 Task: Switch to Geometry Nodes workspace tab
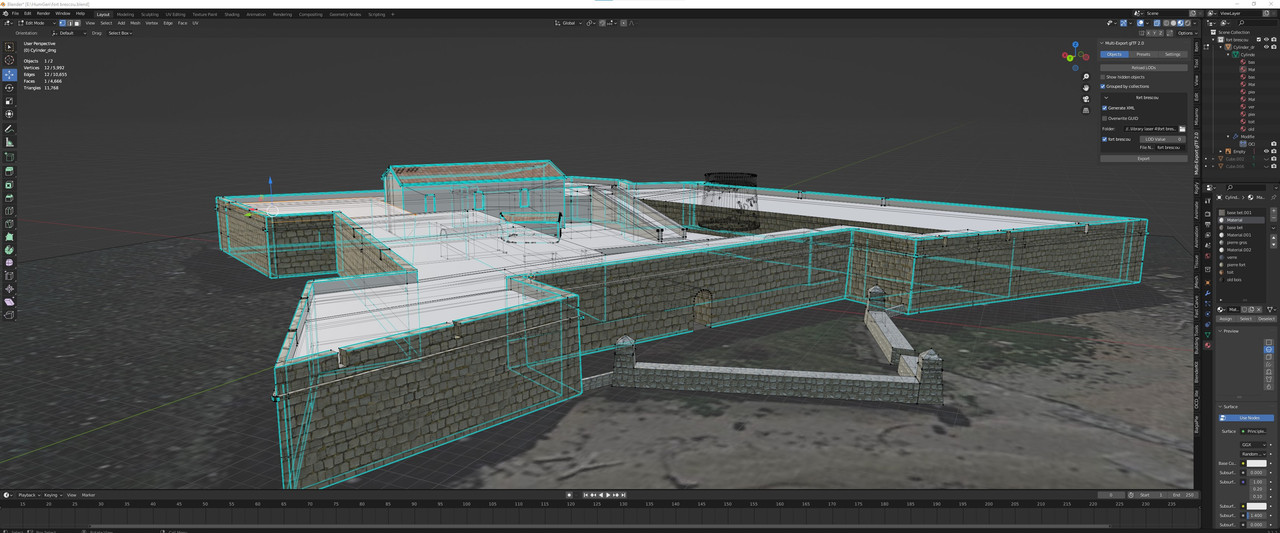point(345,14)
